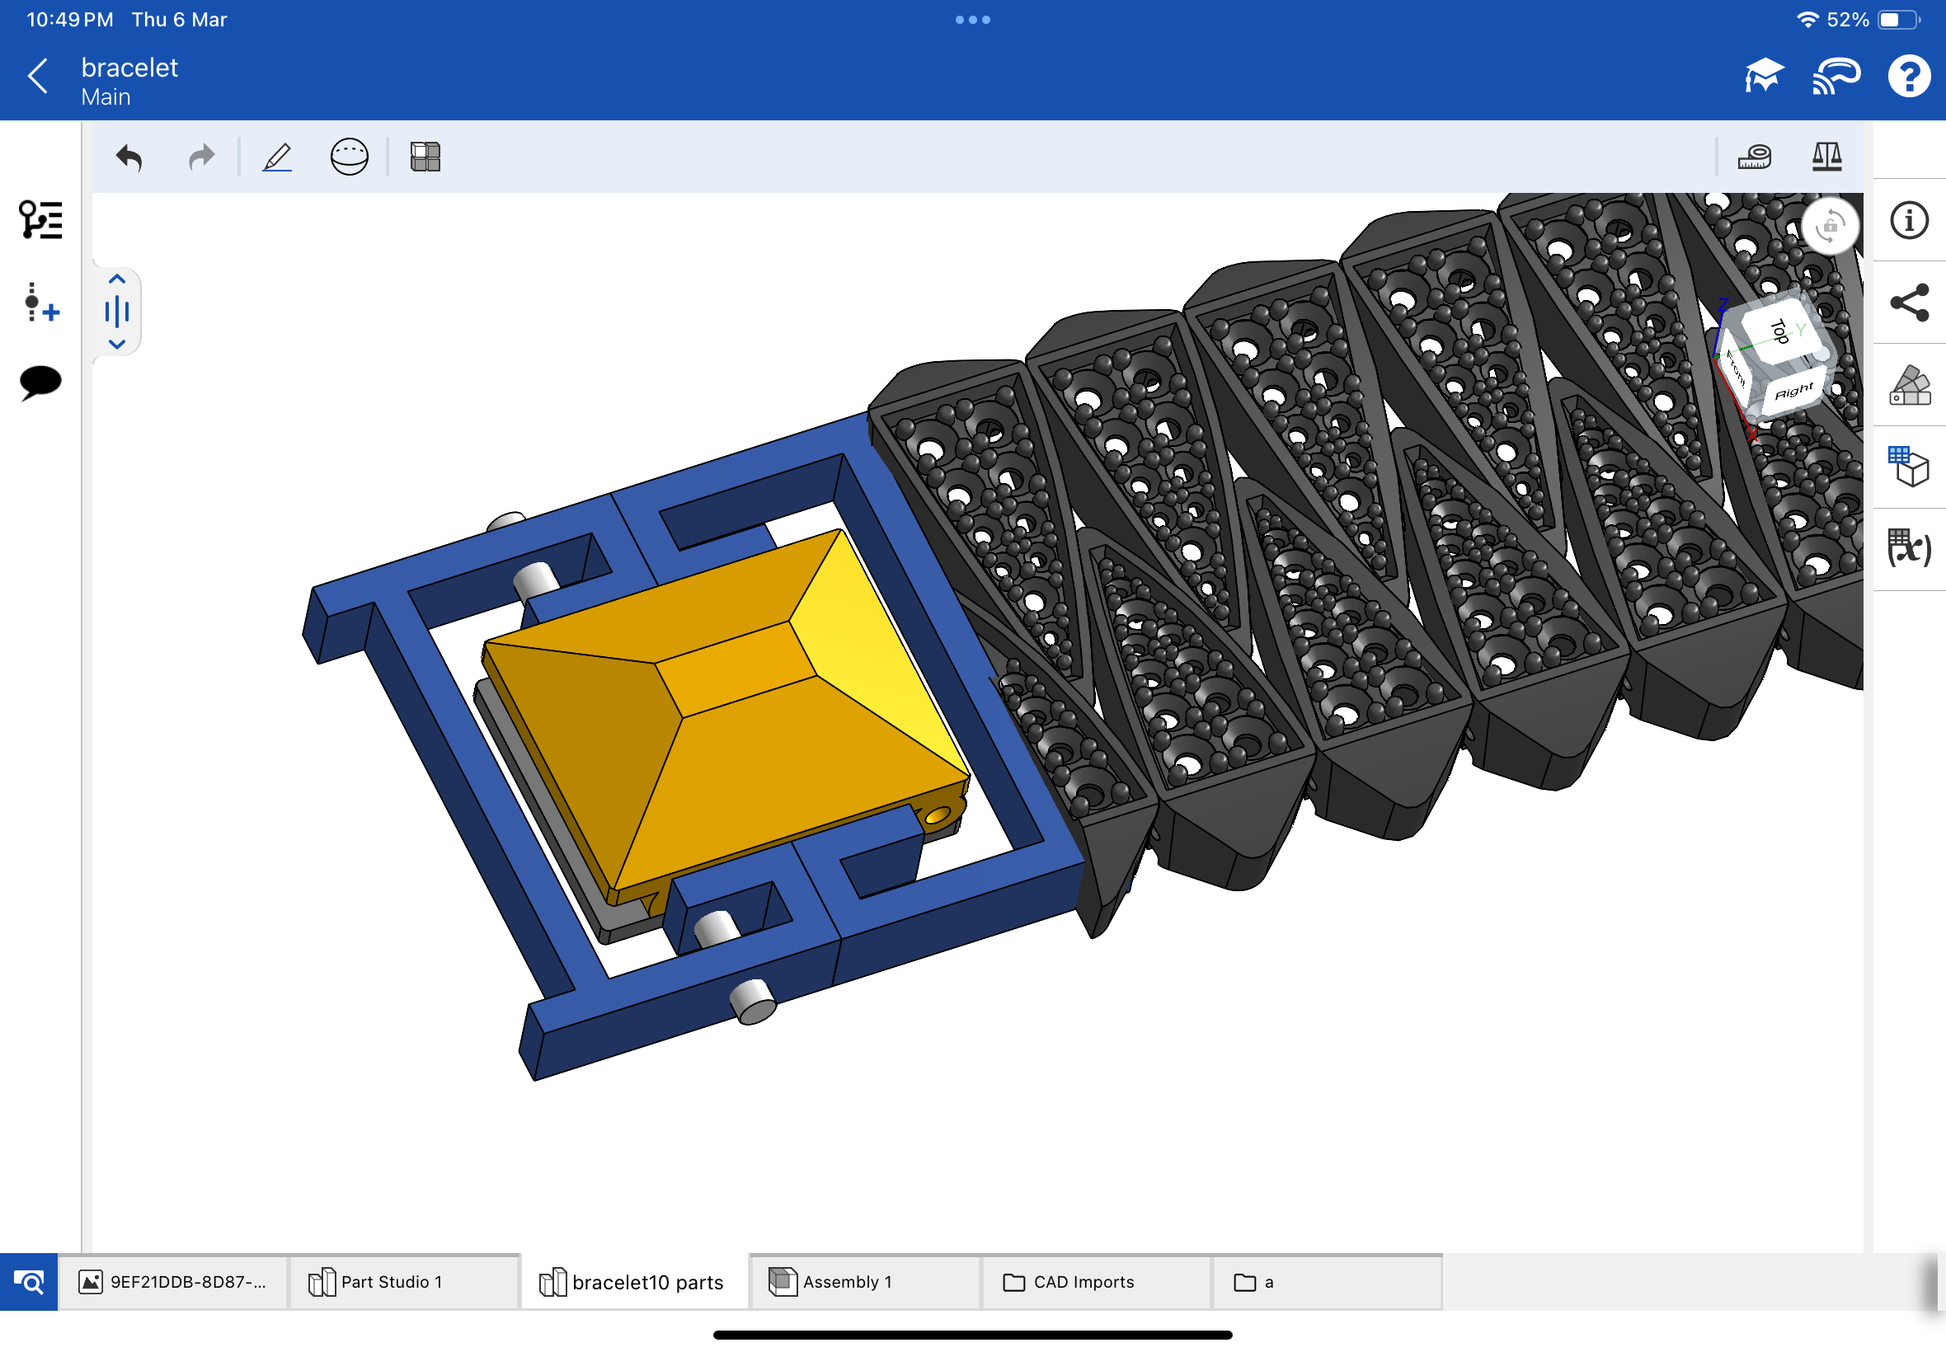
Task: Open the variable table icon
Action: tap(1908, 548)
